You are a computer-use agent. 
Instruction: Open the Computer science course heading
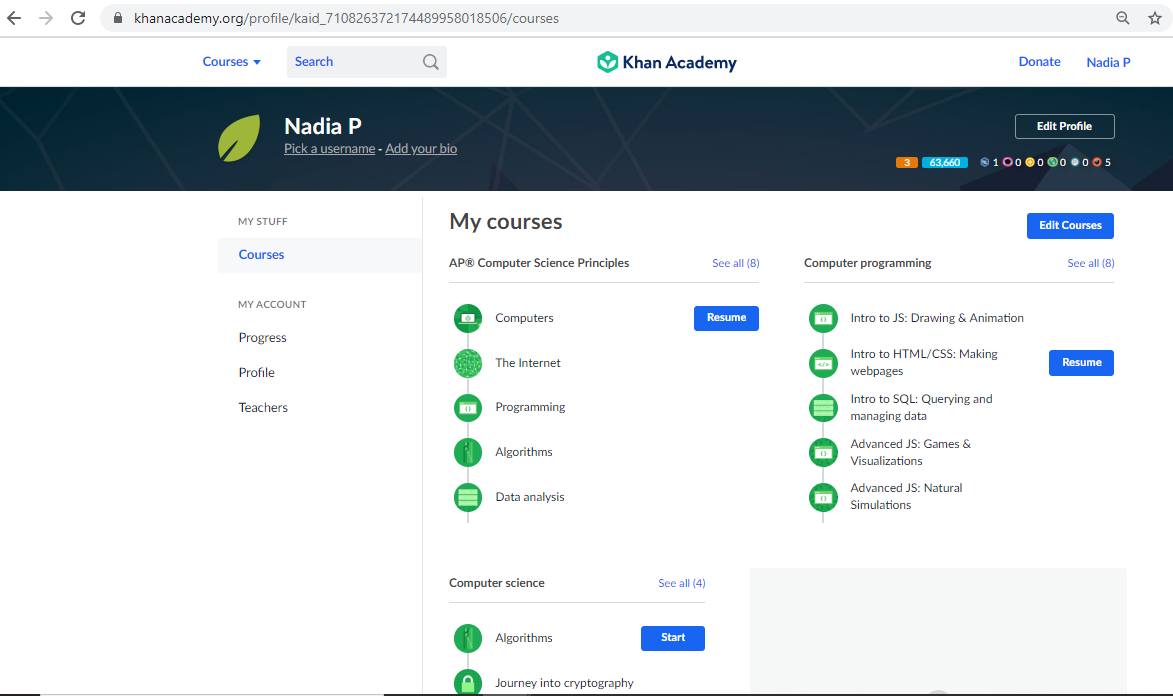click(497, 584)
